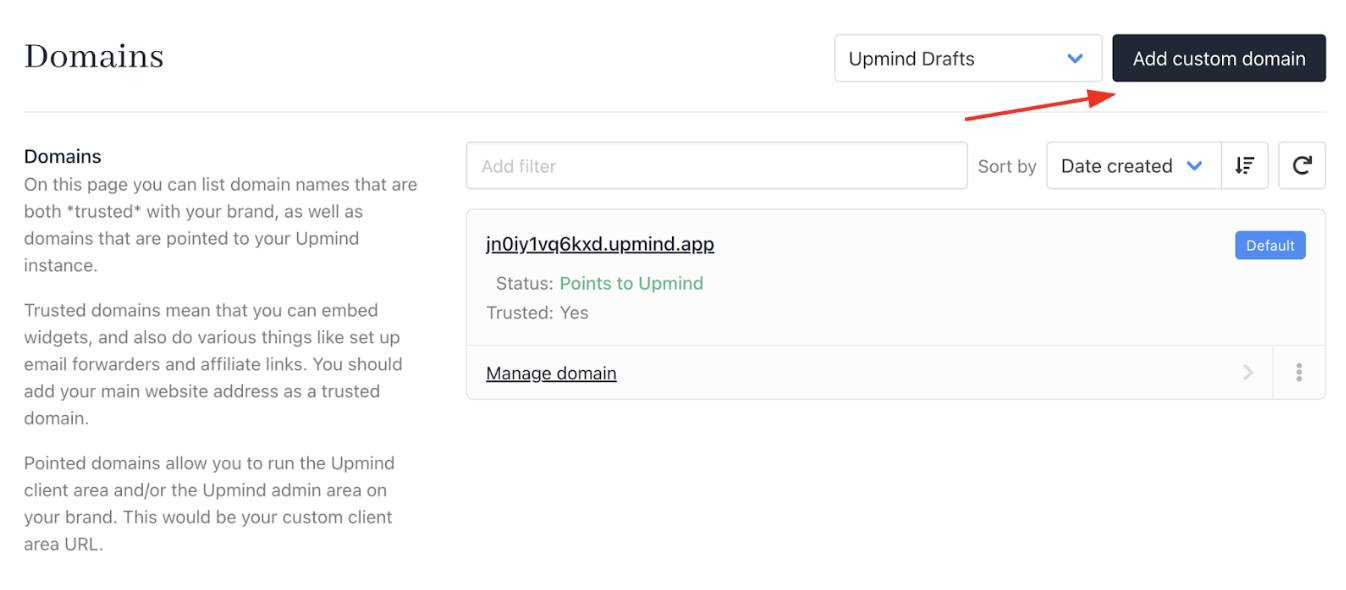Viewport: 1346px width, 590px height.
Task: Open the Upmind Drafts brand dropdown
Action: (968, 59)
